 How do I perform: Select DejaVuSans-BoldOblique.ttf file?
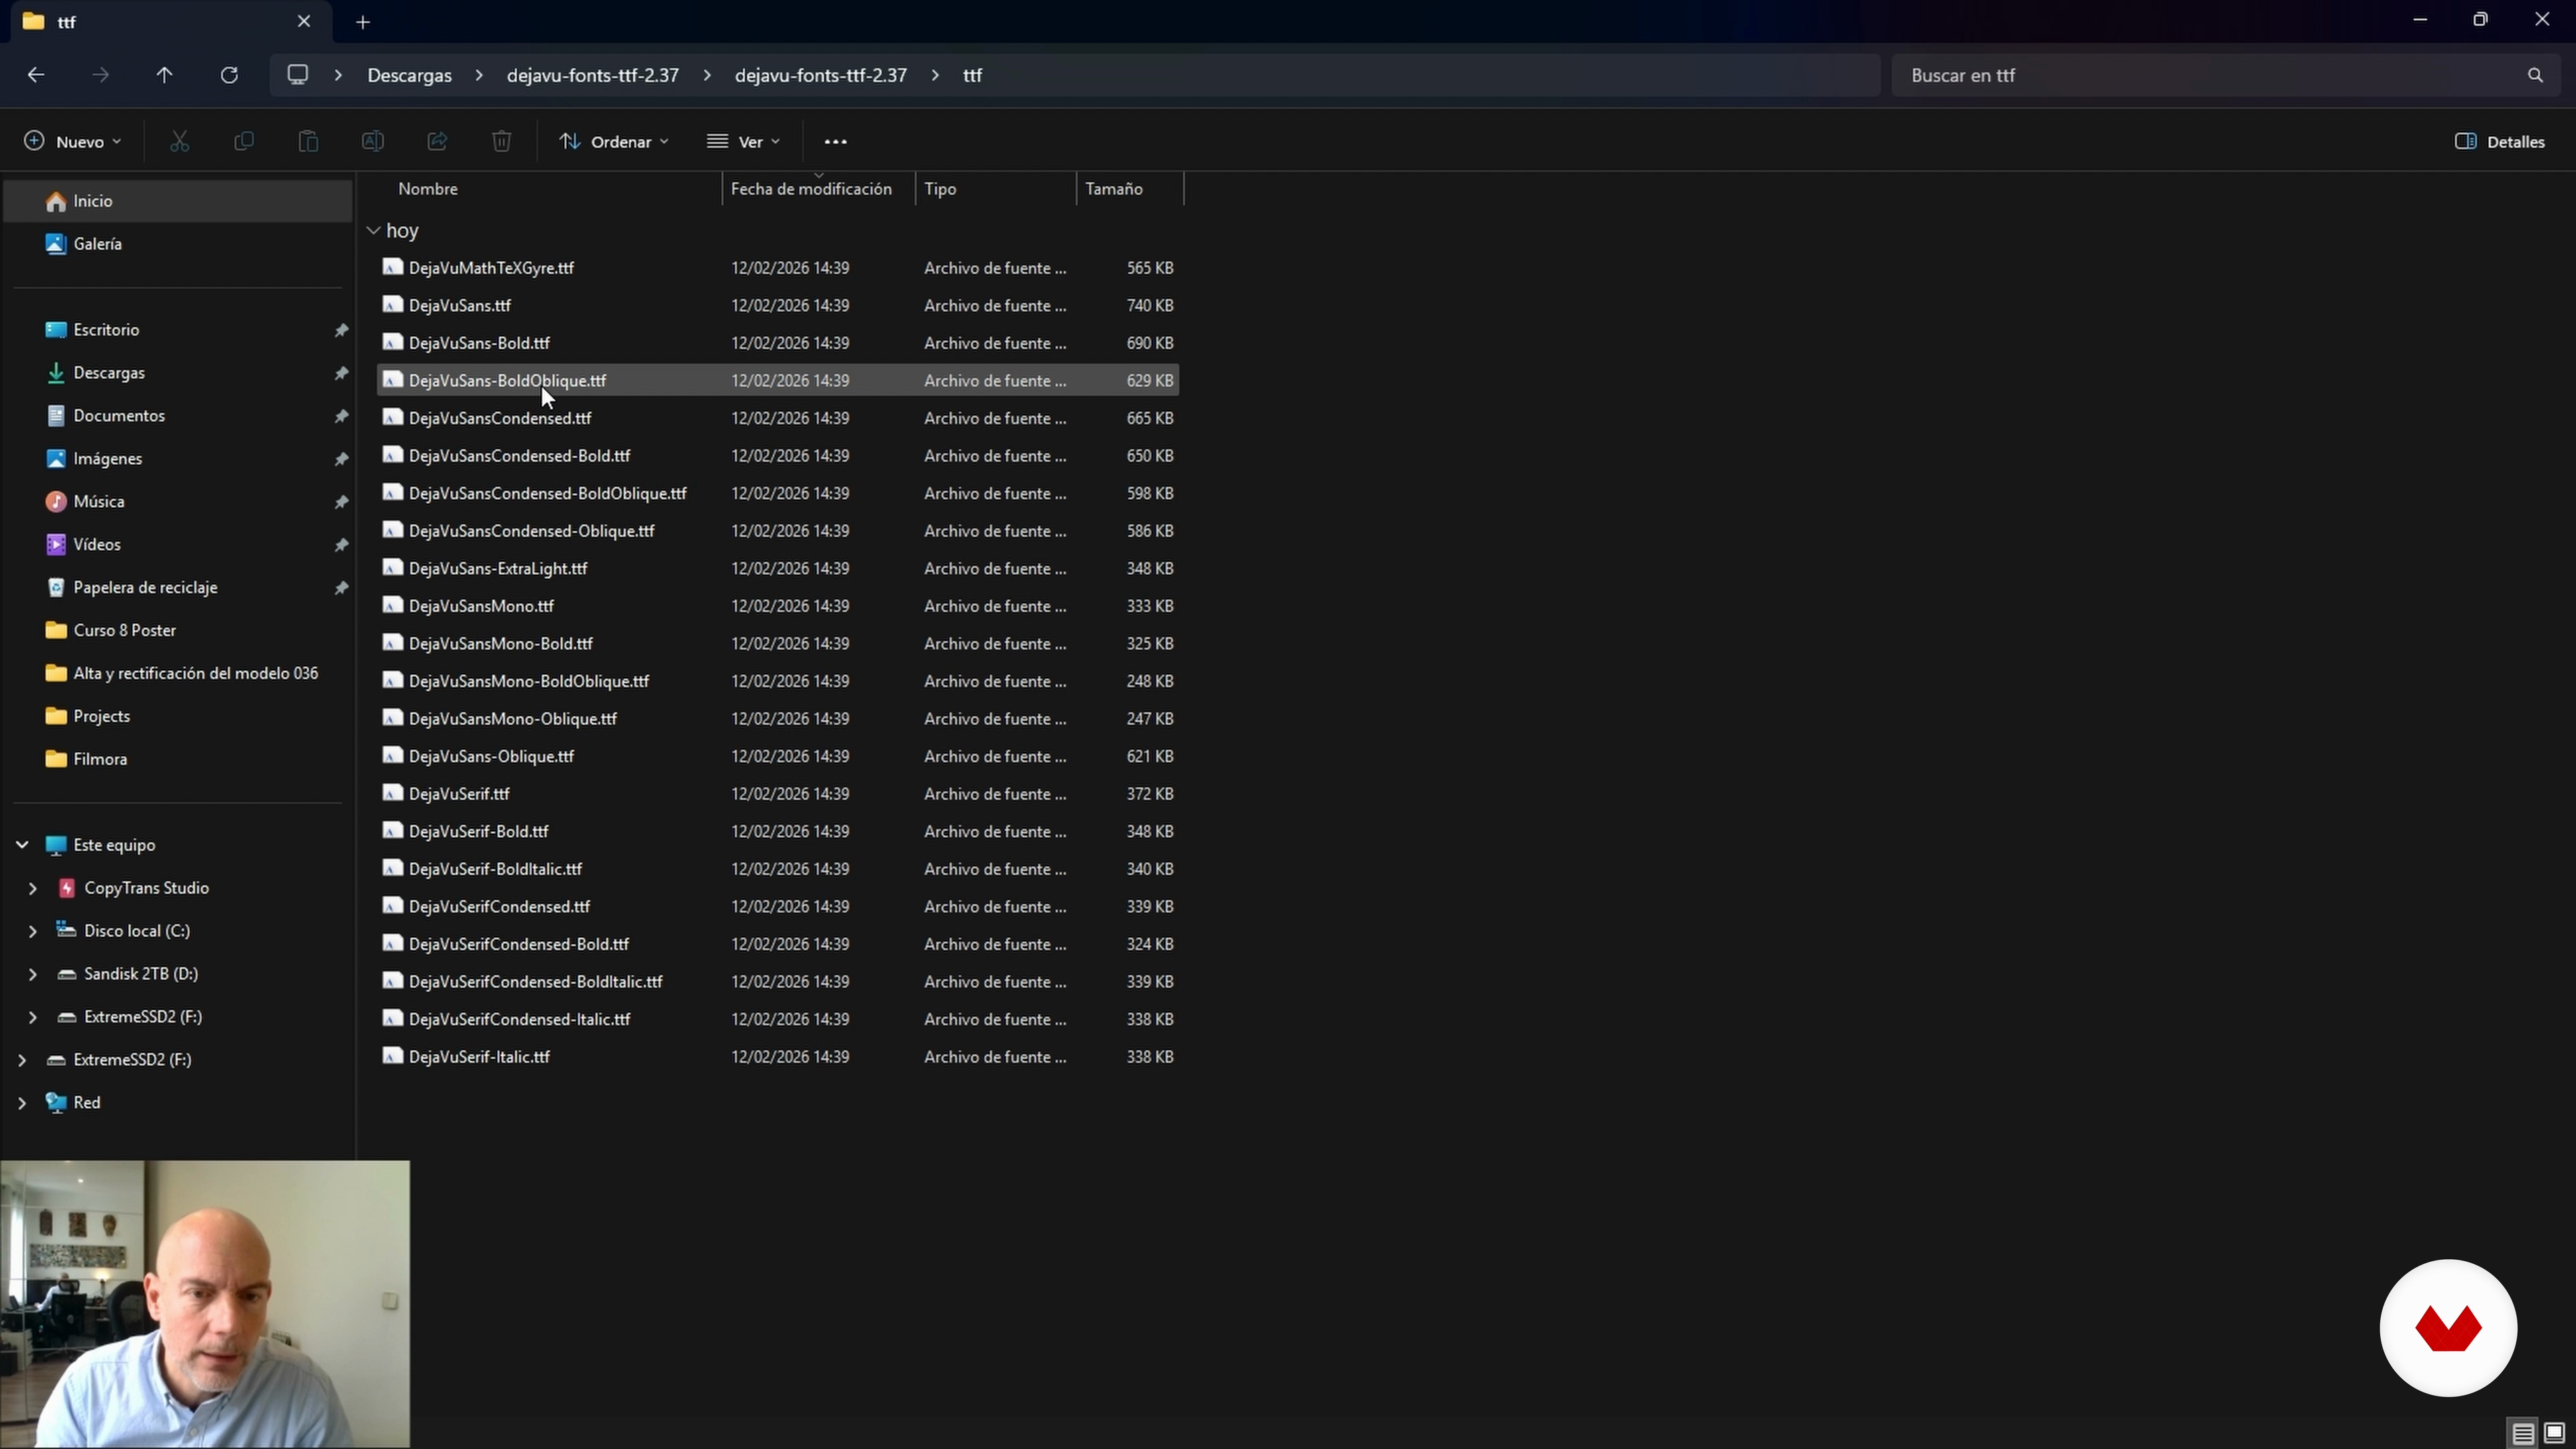(x=778, y=381)
